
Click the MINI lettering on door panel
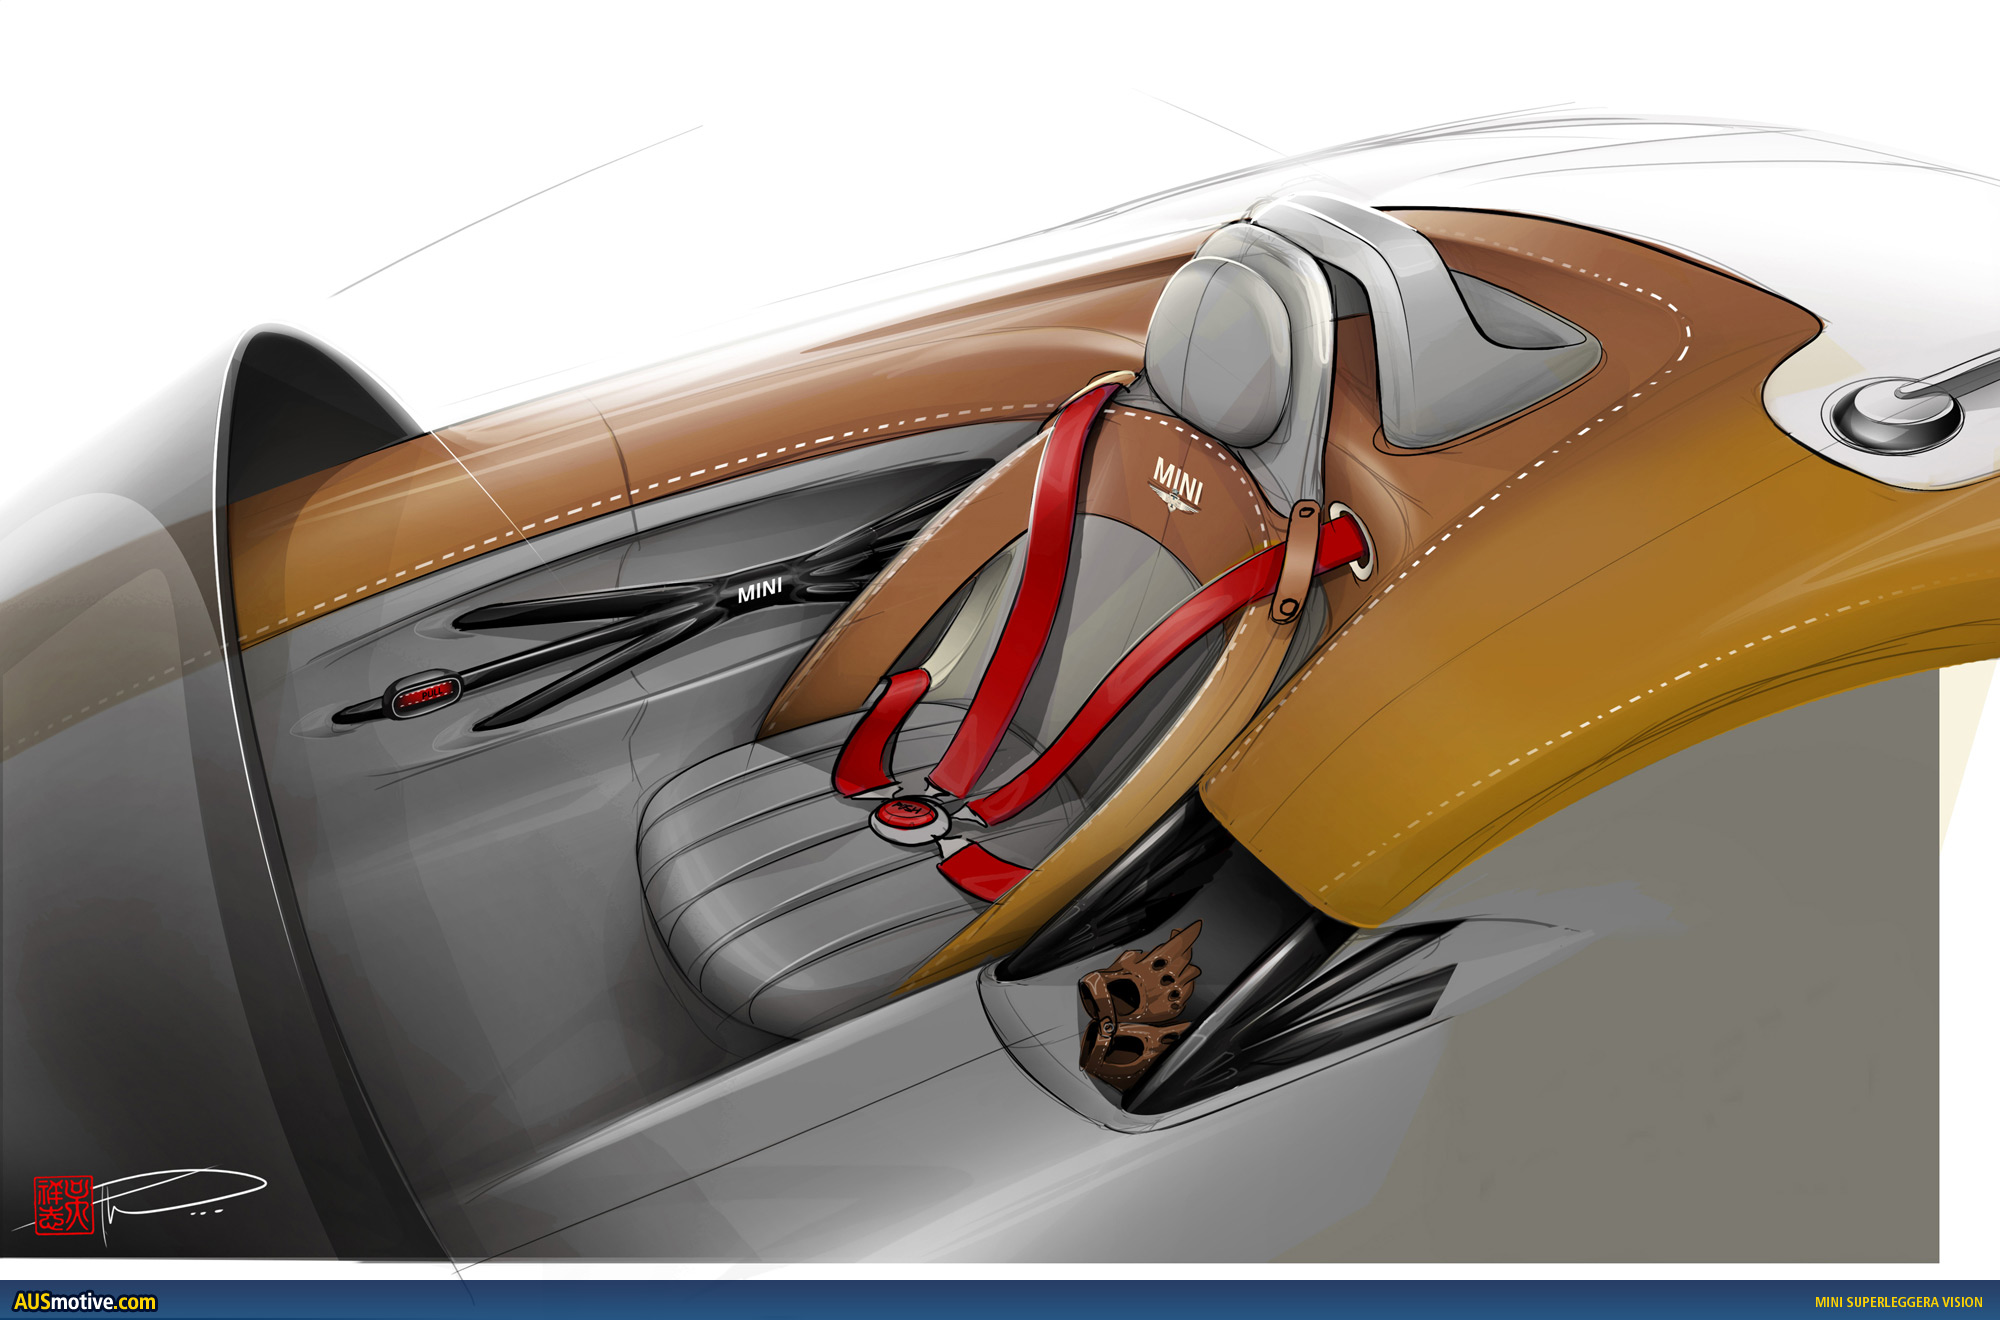[760, 590]
